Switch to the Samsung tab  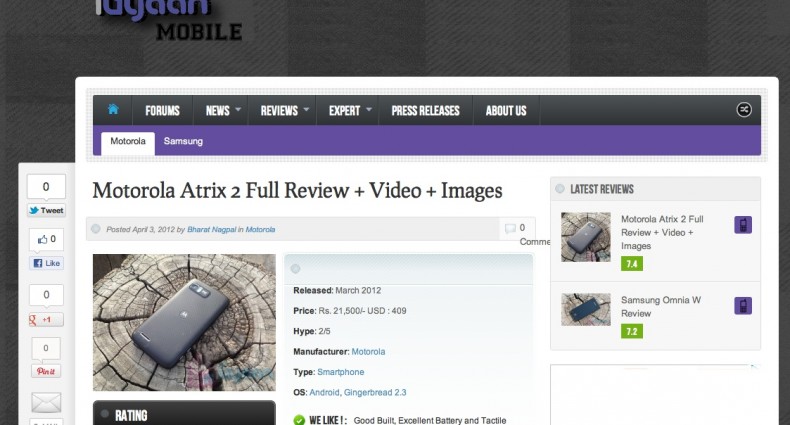[183, 142]
